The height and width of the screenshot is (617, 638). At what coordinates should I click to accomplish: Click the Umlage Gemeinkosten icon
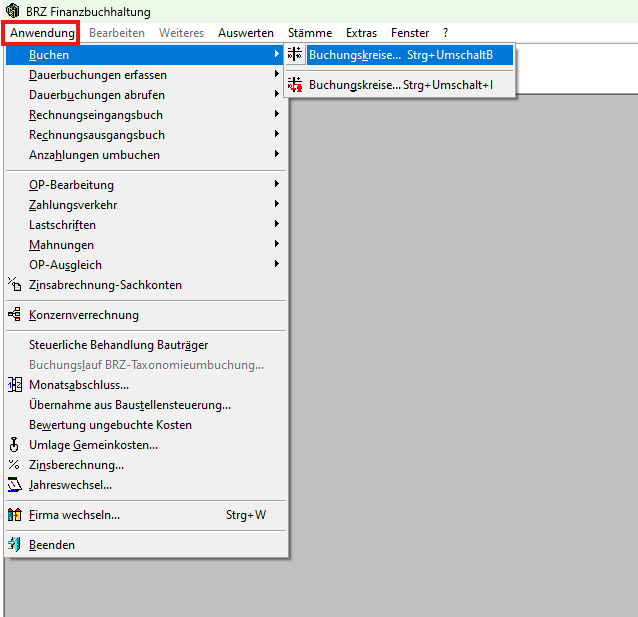click(14, 445)
